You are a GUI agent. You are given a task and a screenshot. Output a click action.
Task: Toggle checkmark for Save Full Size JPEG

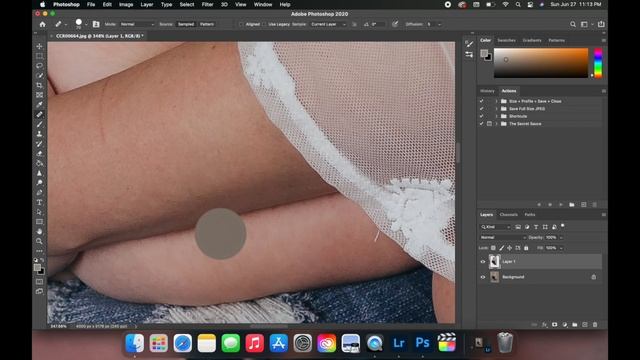(482, 109)
